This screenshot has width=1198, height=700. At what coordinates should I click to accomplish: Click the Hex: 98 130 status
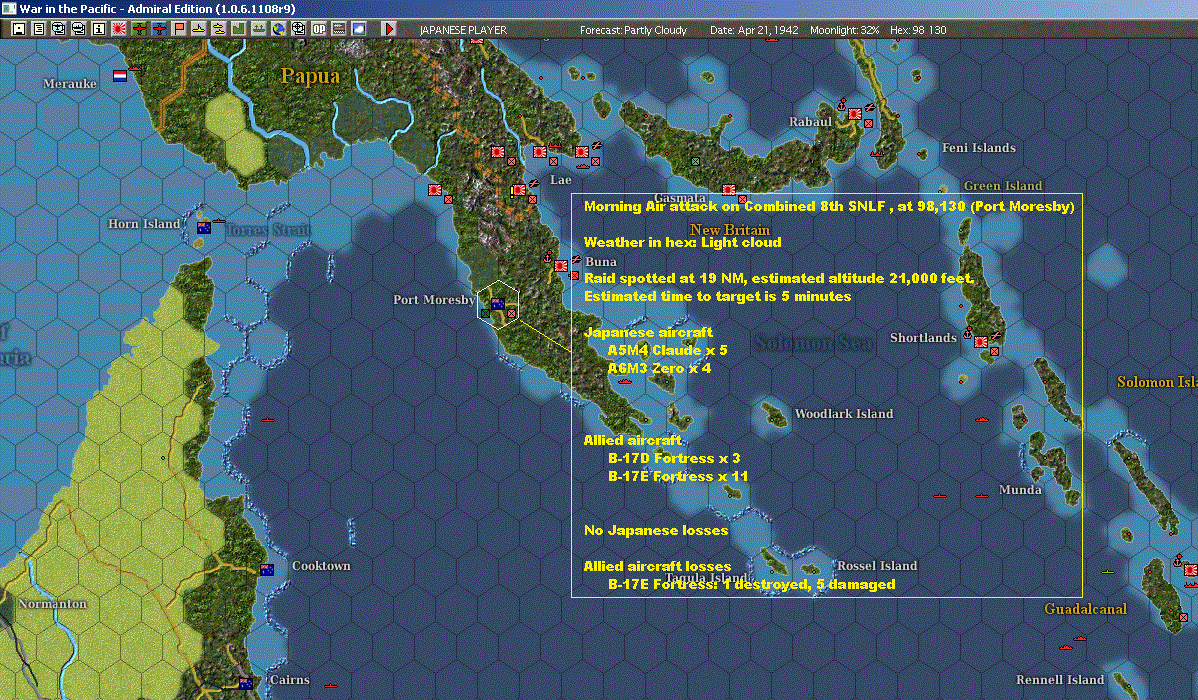[918, 30]
